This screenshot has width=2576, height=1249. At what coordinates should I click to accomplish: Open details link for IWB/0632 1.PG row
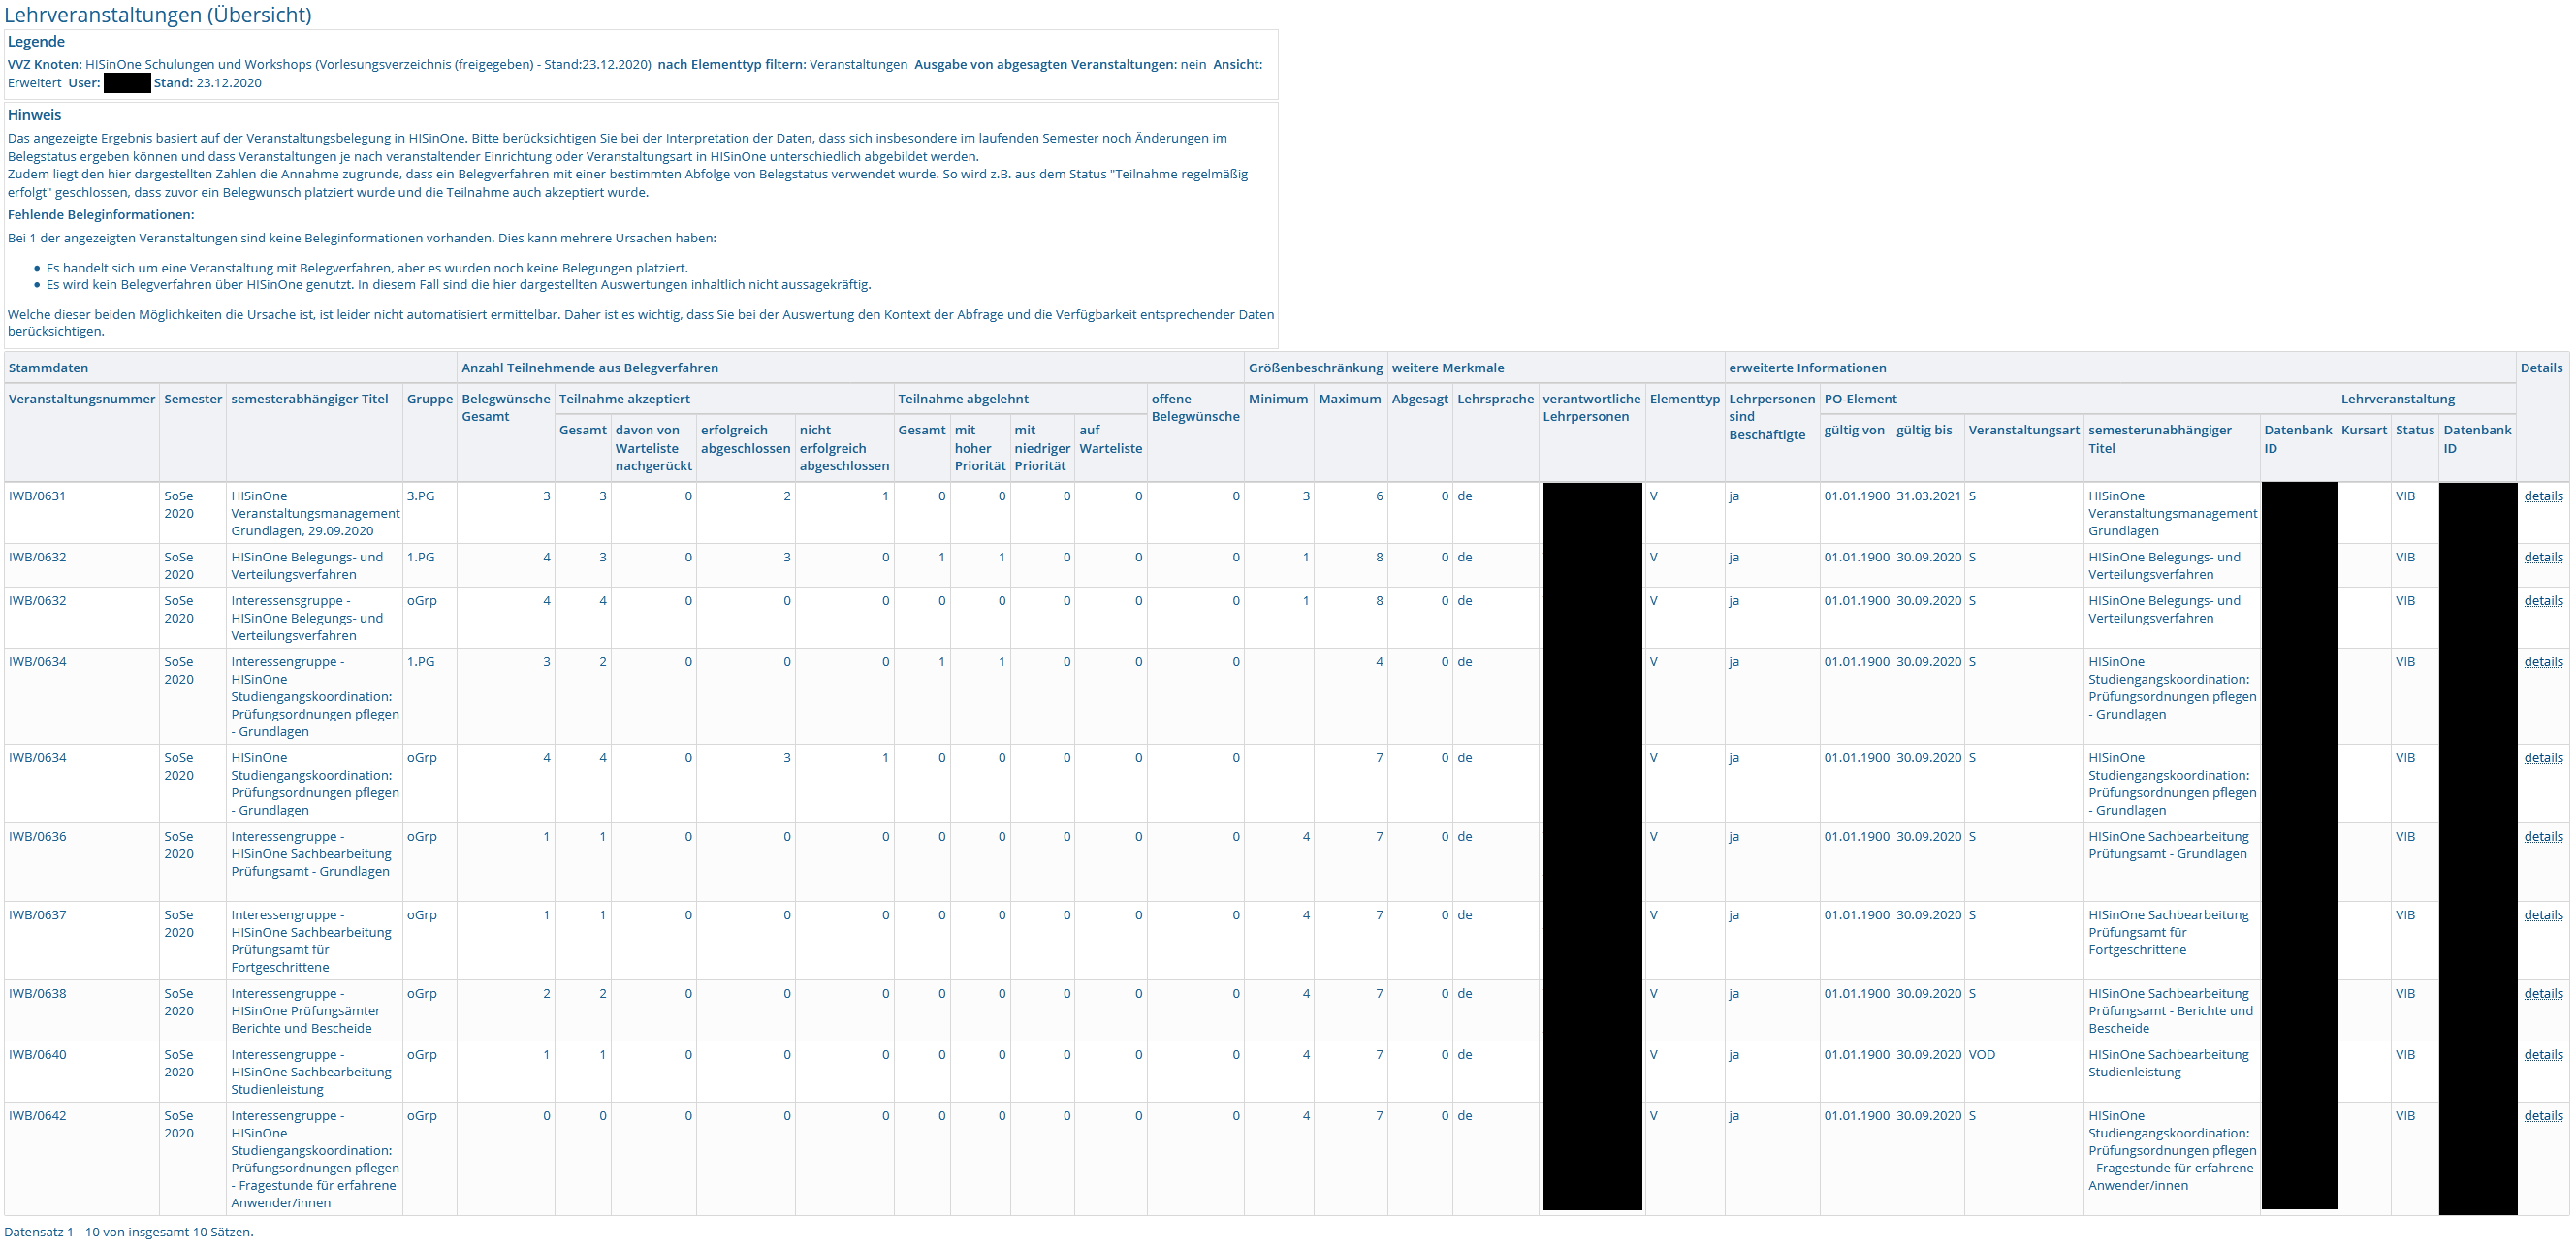pos(2542,557)
